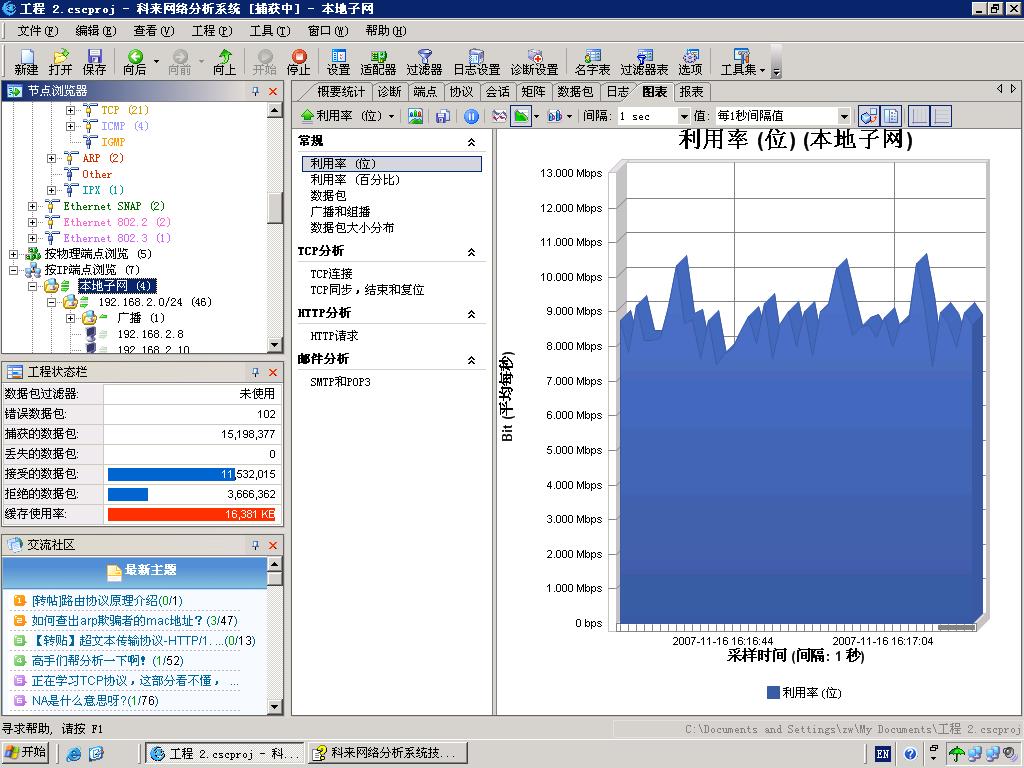
Task: Click the 保存 (Save) project icon
Action: tap(94, 58)
